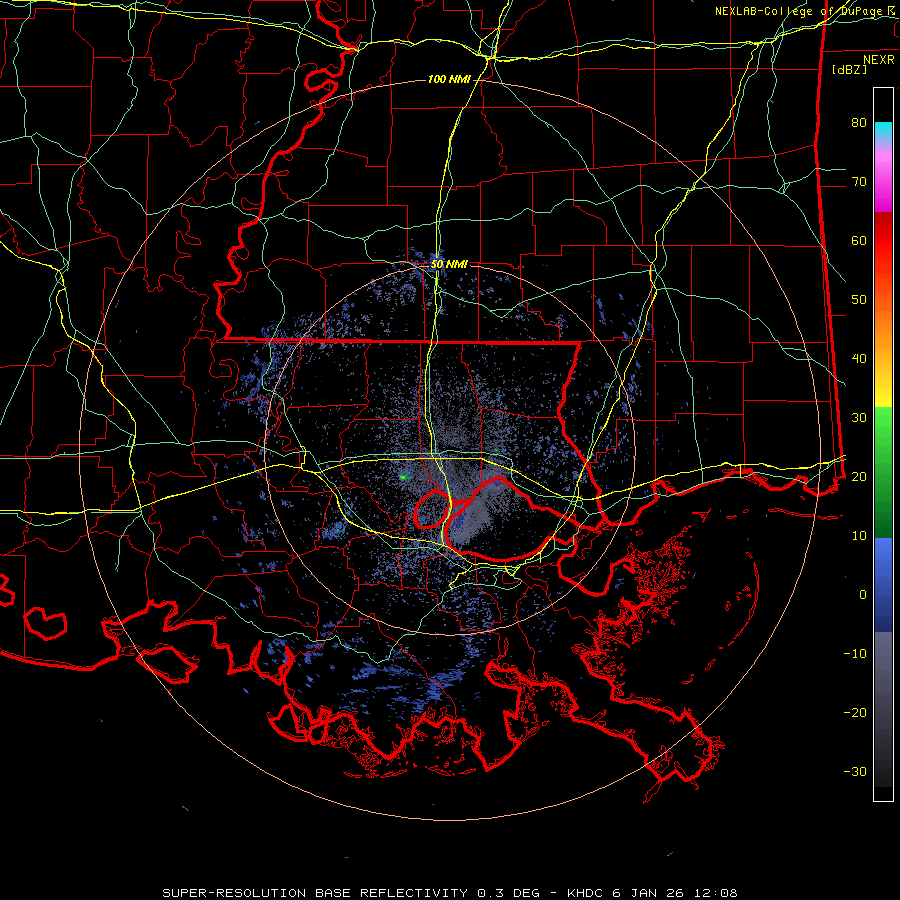Click the 70 value on dBZ scale
The image size is (900, 900).
pyautogui.click(x=859, y=181)
